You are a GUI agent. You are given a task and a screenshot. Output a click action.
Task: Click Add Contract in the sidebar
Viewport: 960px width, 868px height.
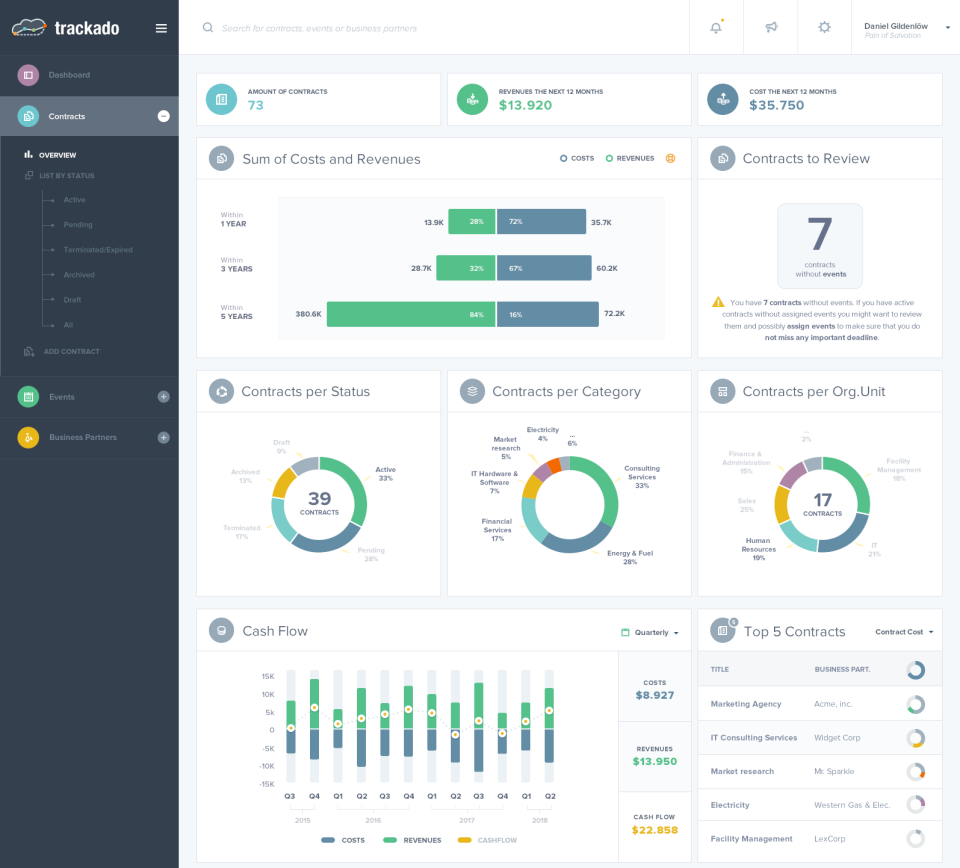pos(70,351)
